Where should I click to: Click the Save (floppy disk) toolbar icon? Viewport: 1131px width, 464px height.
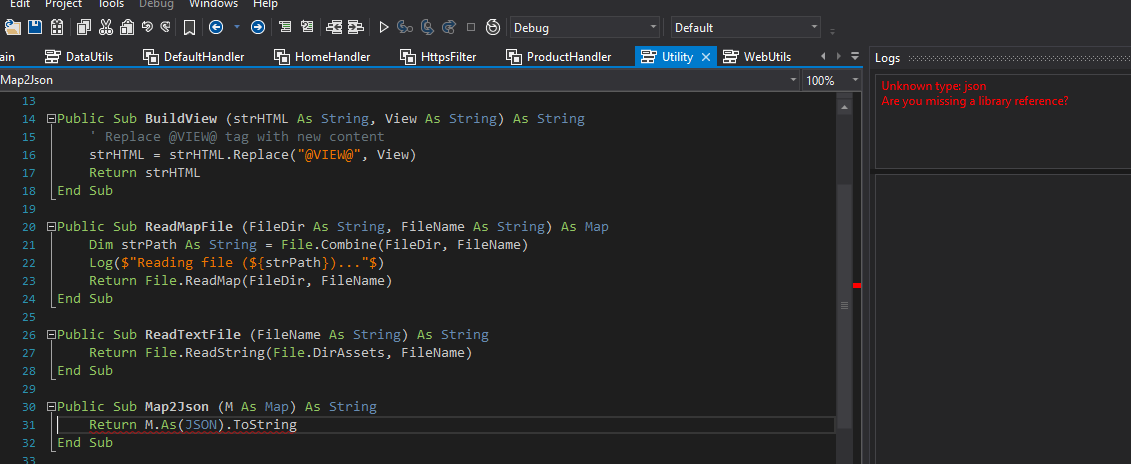35,27
